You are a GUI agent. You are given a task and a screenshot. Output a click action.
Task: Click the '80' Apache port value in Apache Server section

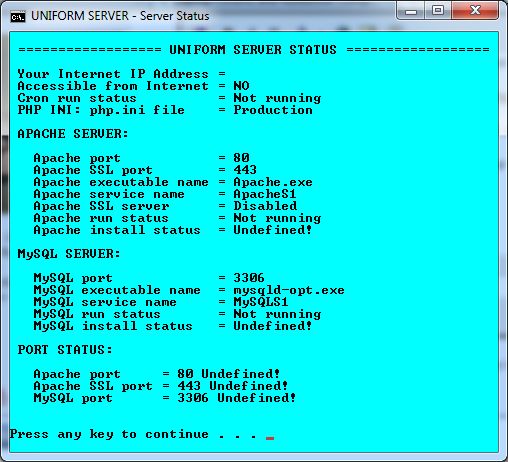tap(241, 158)
